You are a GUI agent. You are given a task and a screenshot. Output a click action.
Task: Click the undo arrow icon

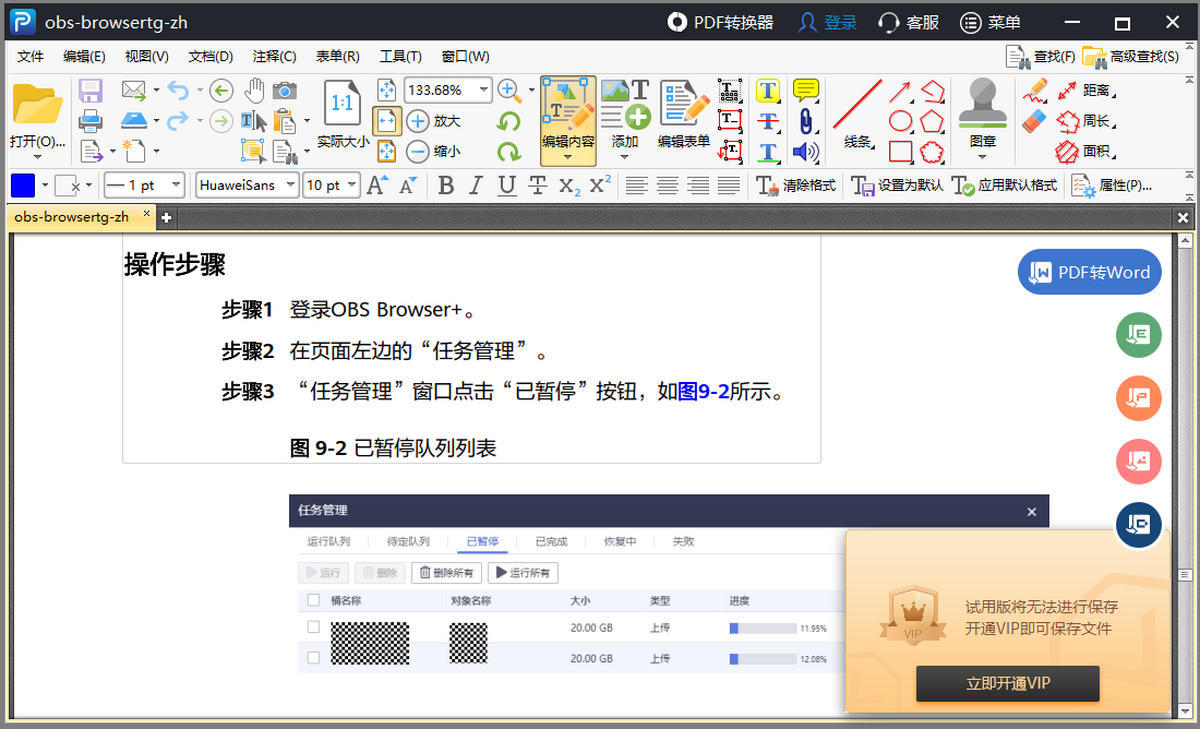click(178, 91)
